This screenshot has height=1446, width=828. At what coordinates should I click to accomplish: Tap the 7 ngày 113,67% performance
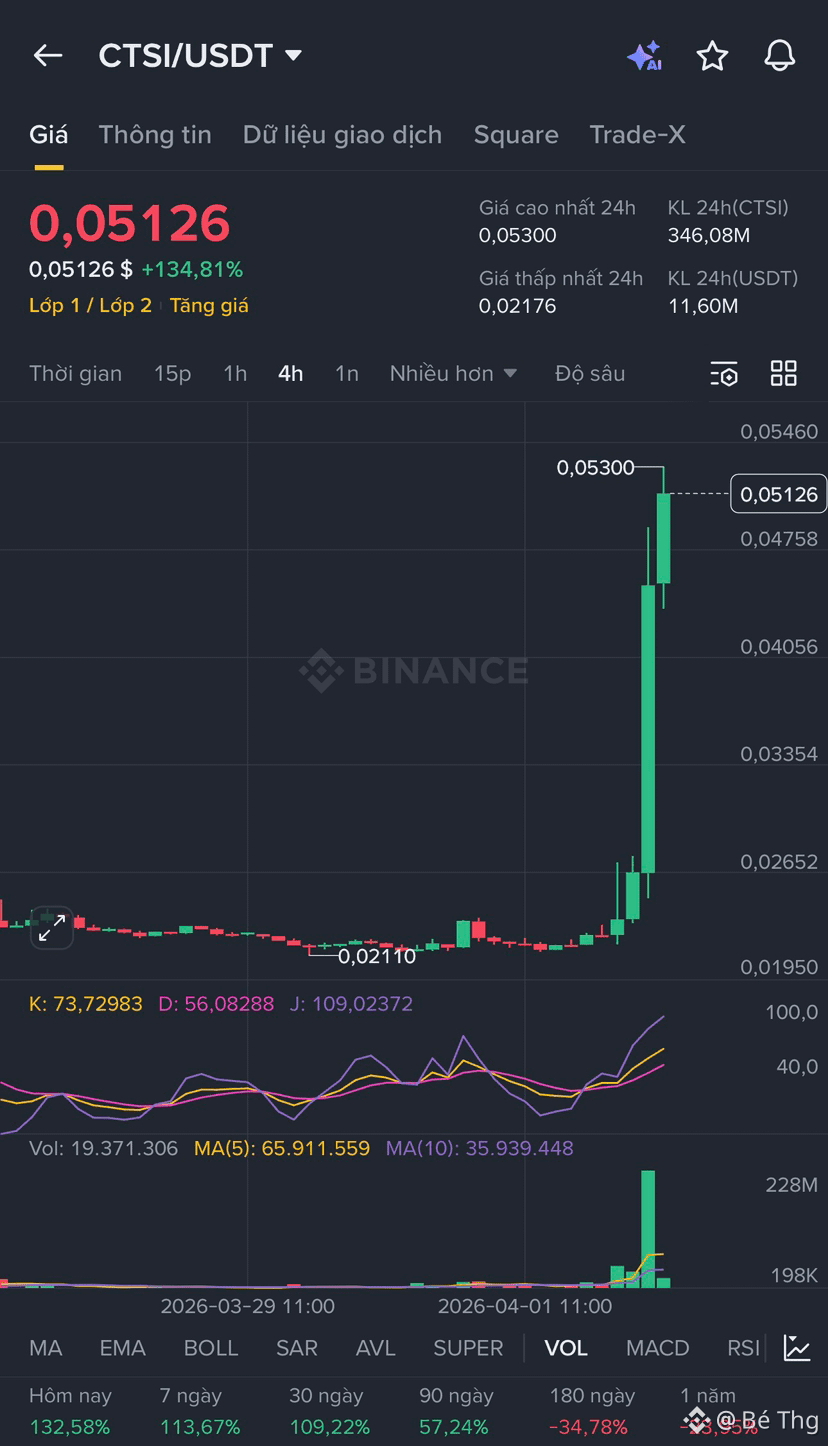[200, 1411]
